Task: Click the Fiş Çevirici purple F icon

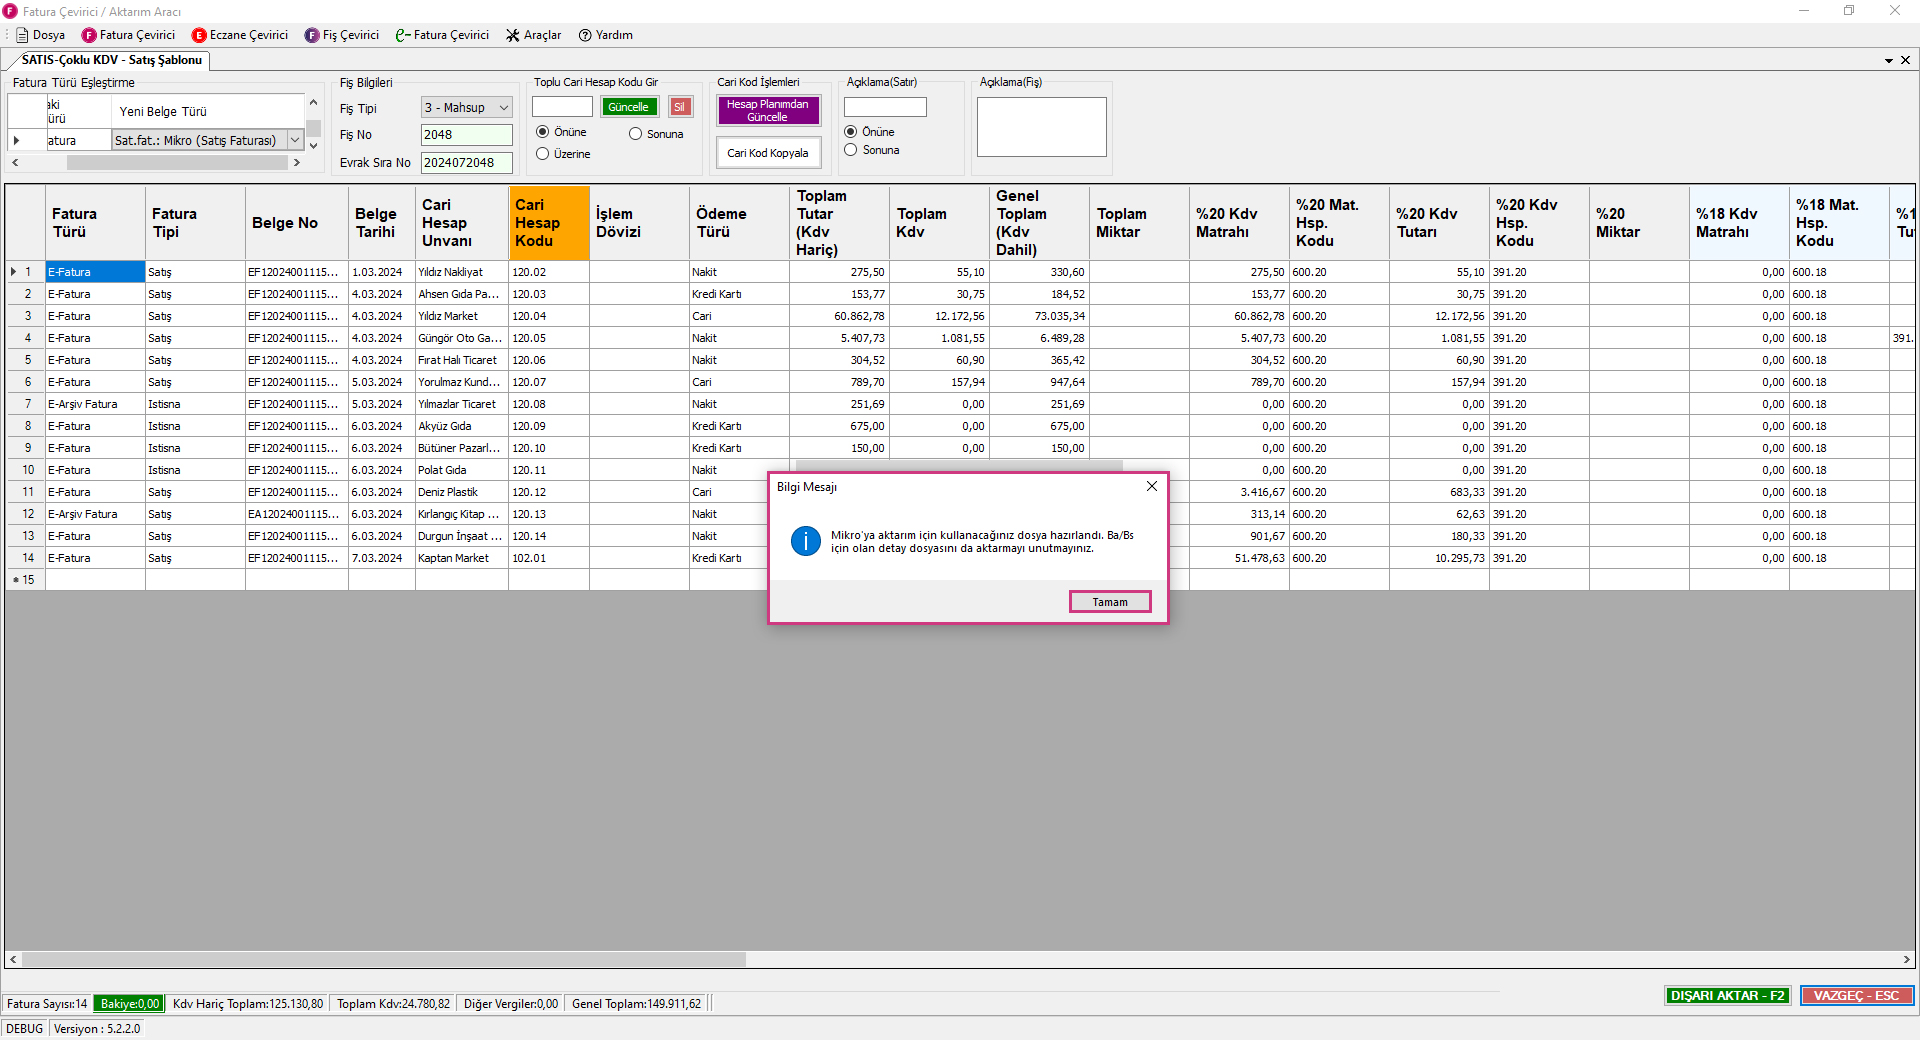Action: click(312, 35)
